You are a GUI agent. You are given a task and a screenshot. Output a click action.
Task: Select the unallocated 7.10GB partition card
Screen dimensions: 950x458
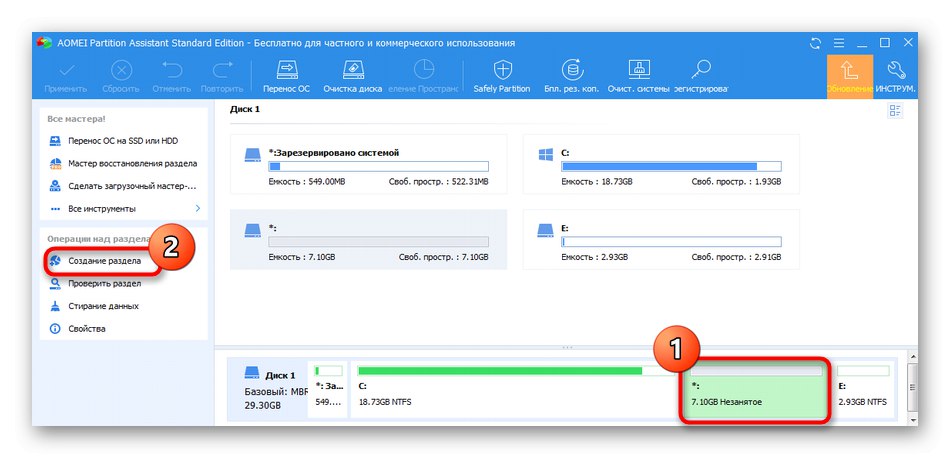tap(368, 239)
